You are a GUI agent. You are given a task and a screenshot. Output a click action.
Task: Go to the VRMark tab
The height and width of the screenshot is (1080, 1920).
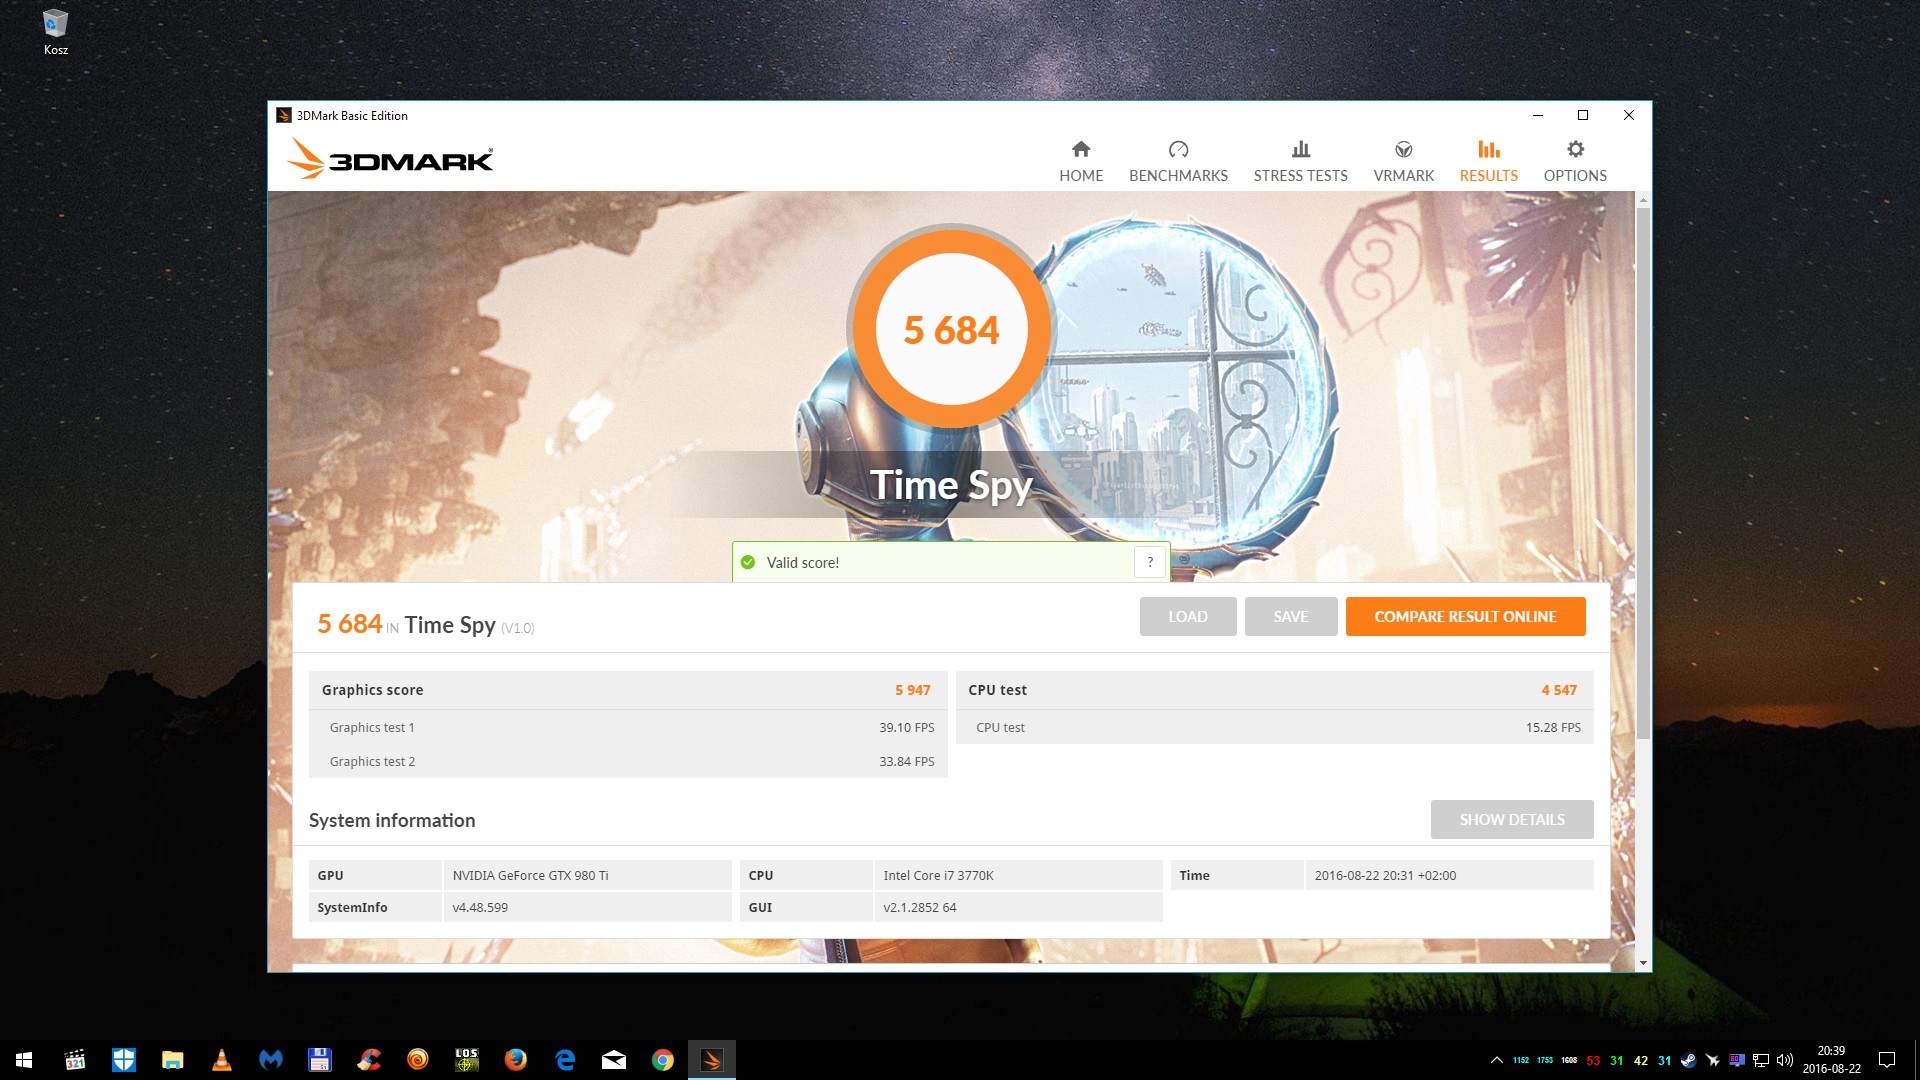[x=1403, y=162]
